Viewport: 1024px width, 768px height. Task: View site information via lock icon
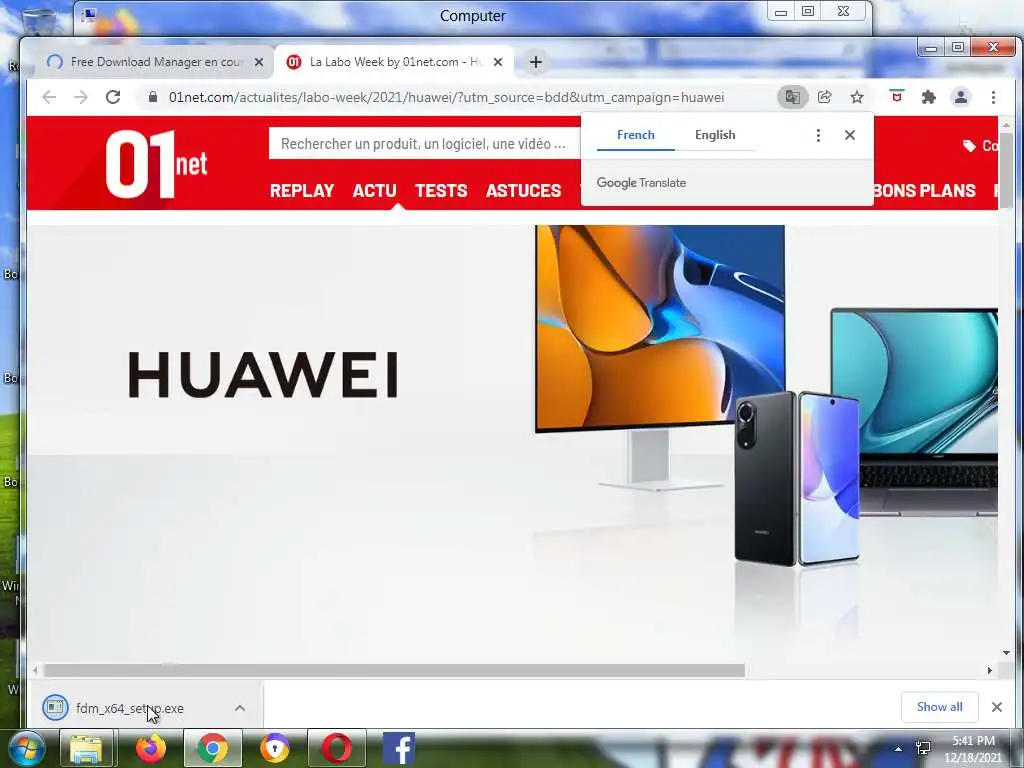click(x=153, y=97)
